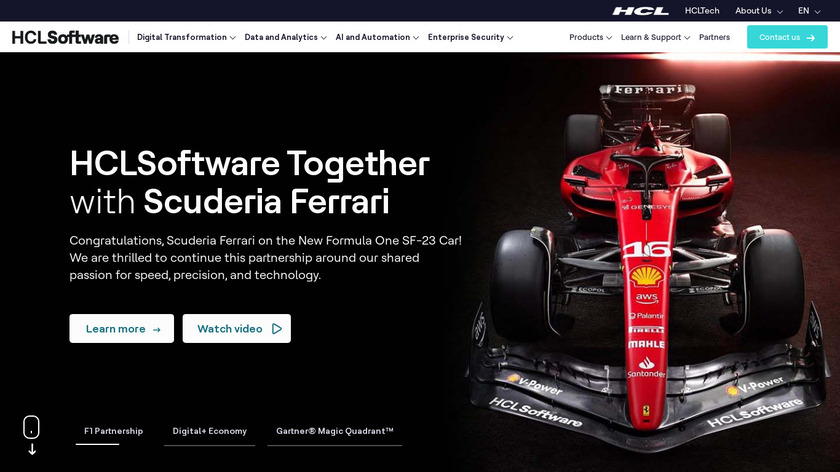Expand the AI and Automation menu
Screen dimensions: 840x472
pos(377,37)
